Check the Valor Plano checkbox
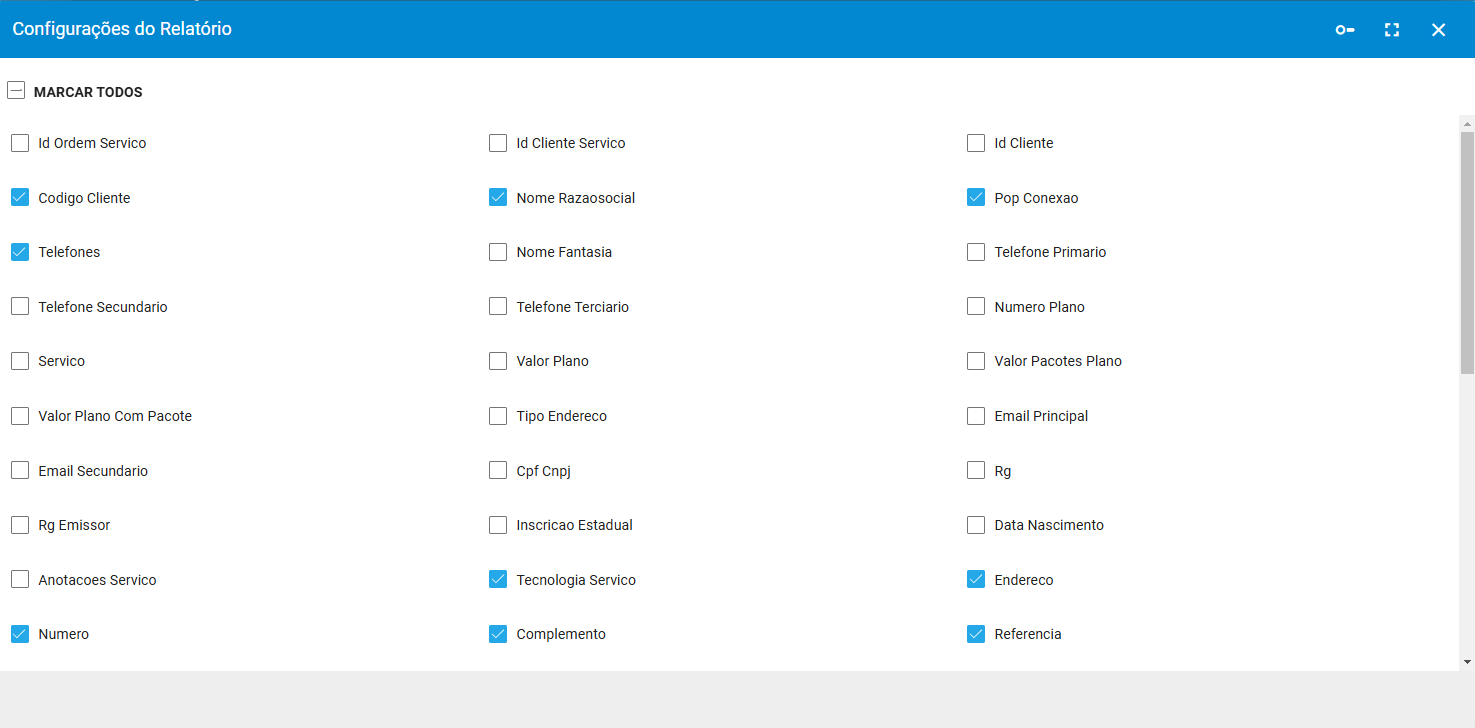 pyautogui.click(x=498, y=361)
